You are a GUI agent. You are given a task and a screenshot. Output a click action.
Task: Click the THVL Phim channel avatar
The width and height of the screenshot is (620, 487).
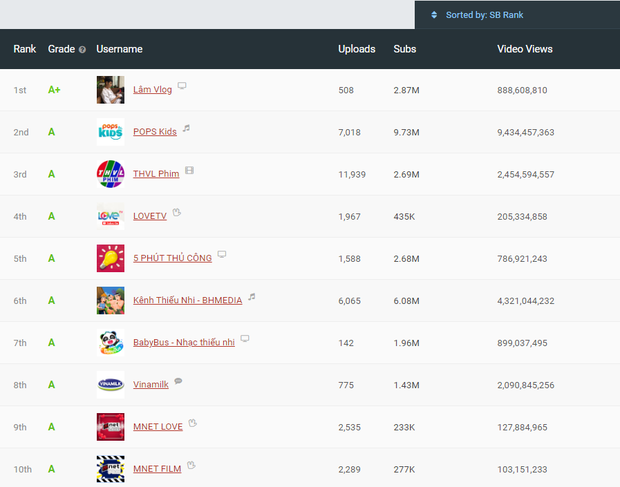click(110, 174)
